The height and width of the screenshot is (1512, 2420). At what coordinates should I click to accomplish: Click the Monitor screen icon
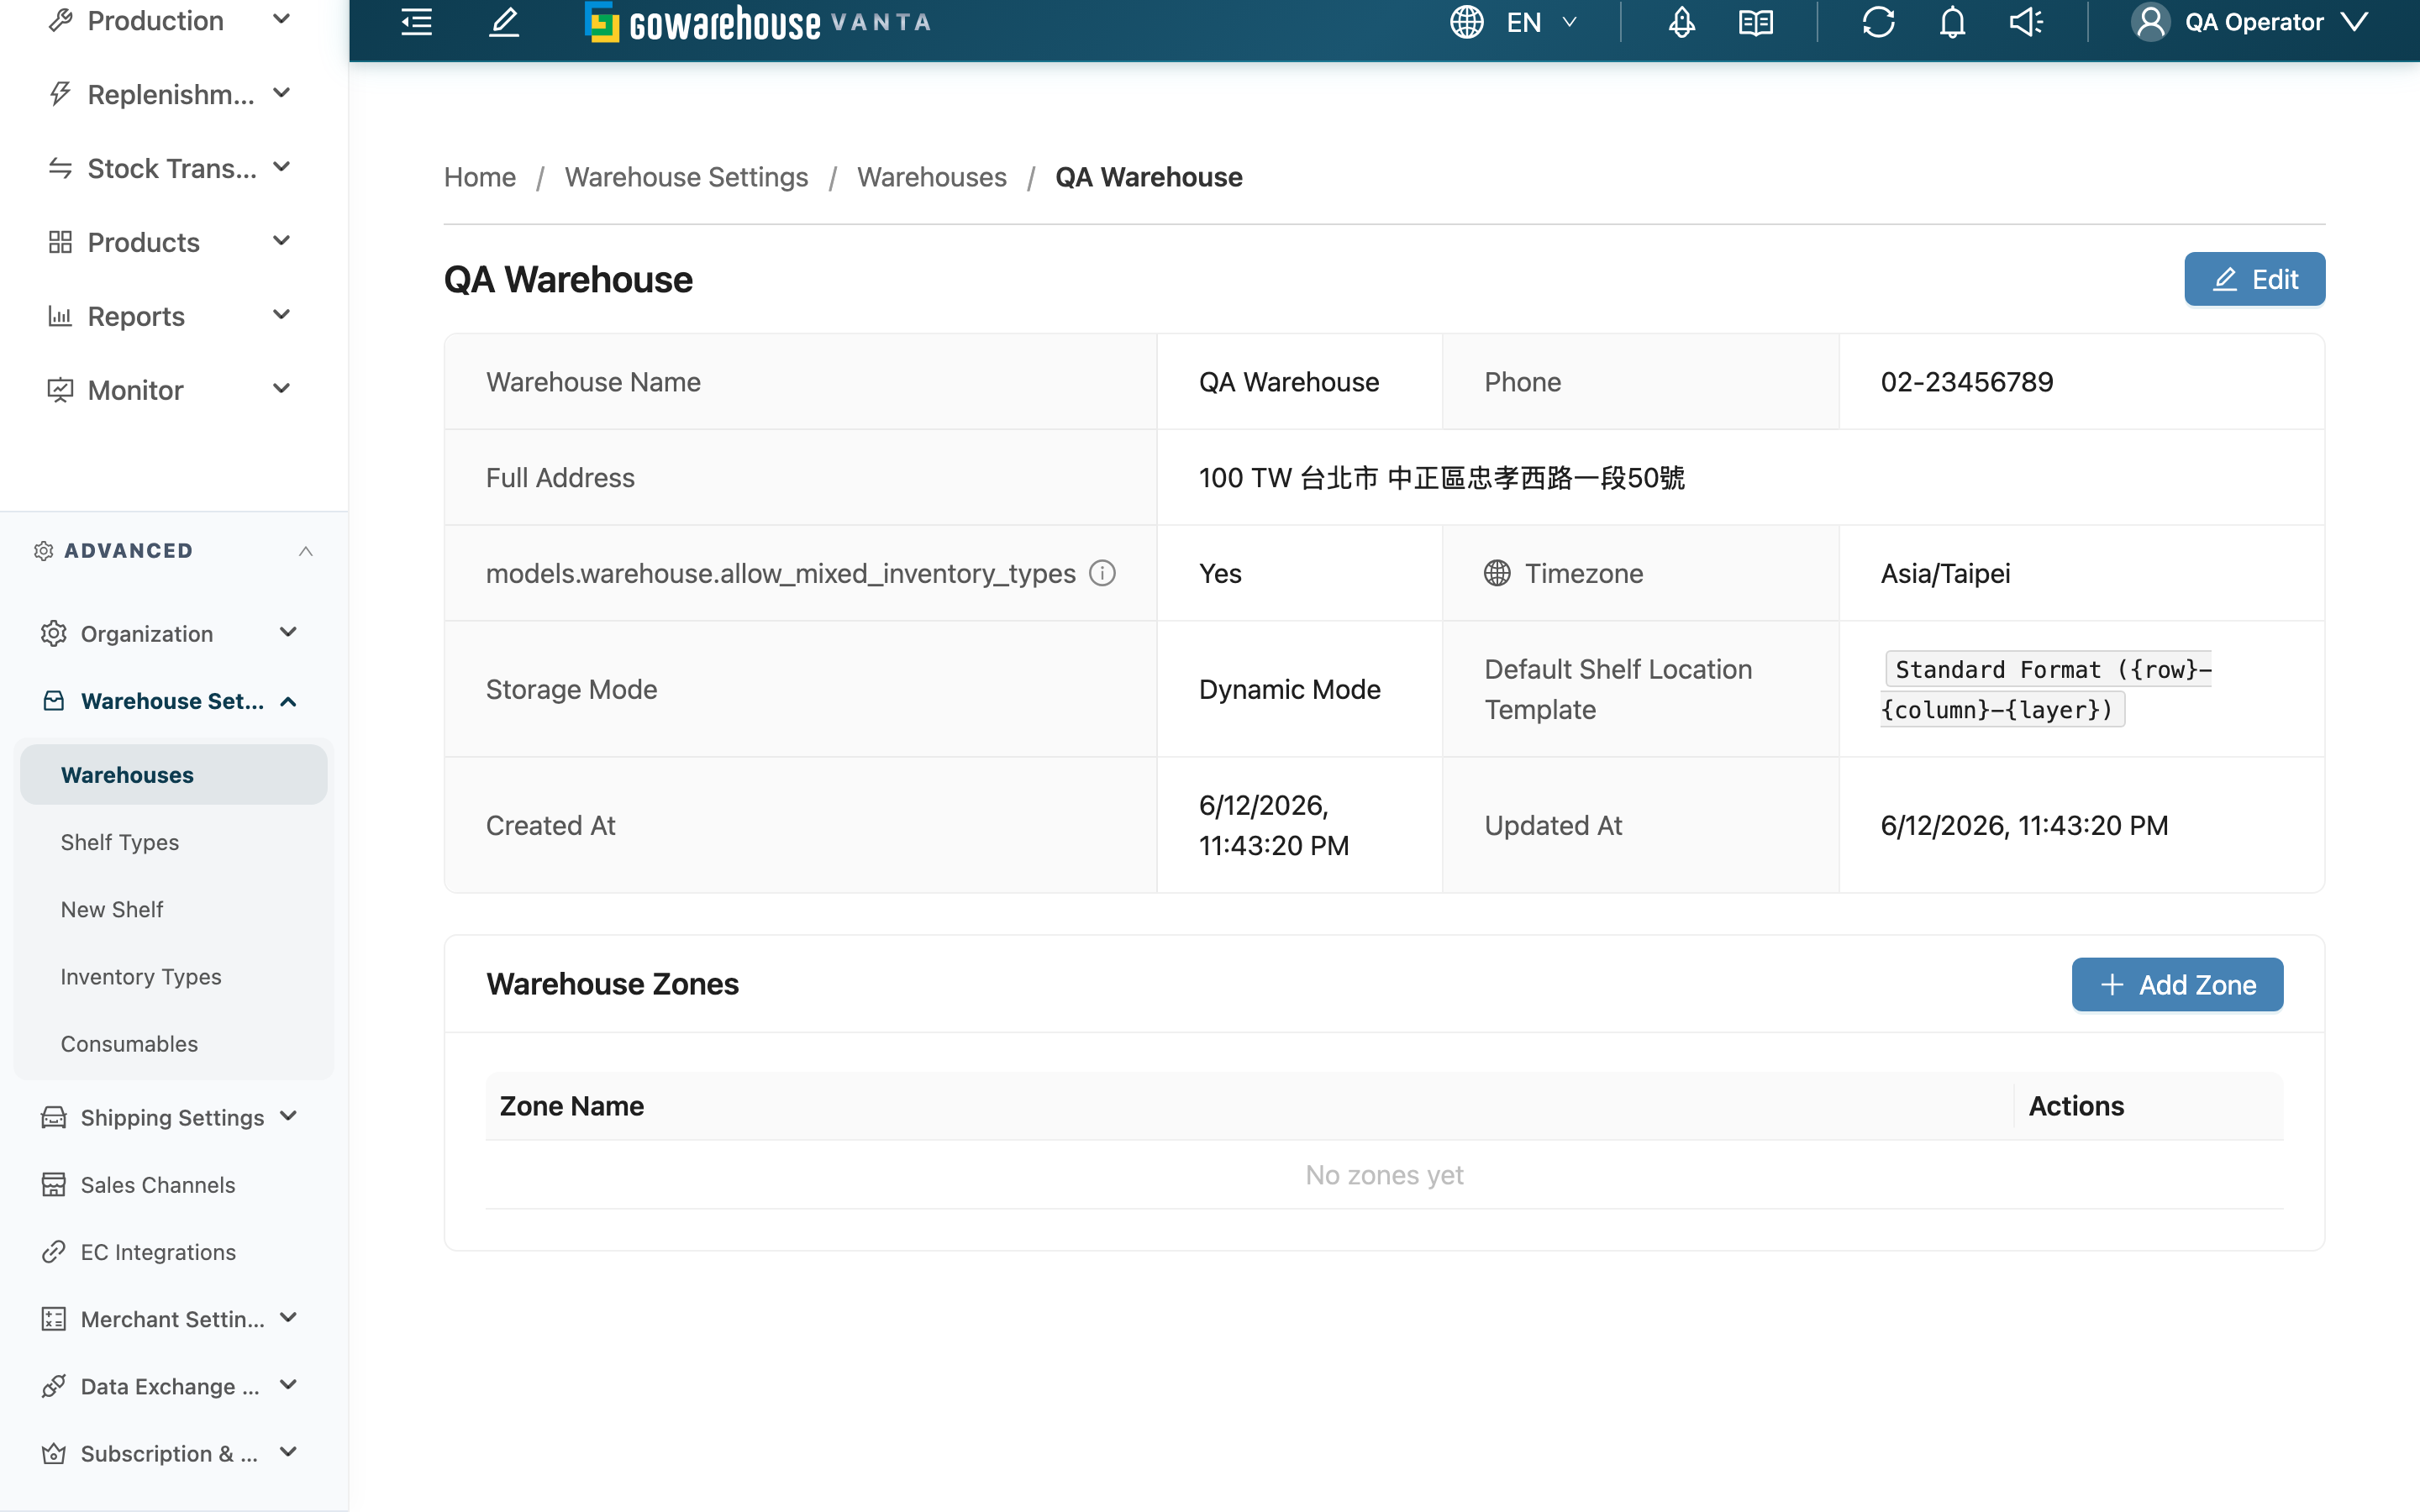[60, 390]
